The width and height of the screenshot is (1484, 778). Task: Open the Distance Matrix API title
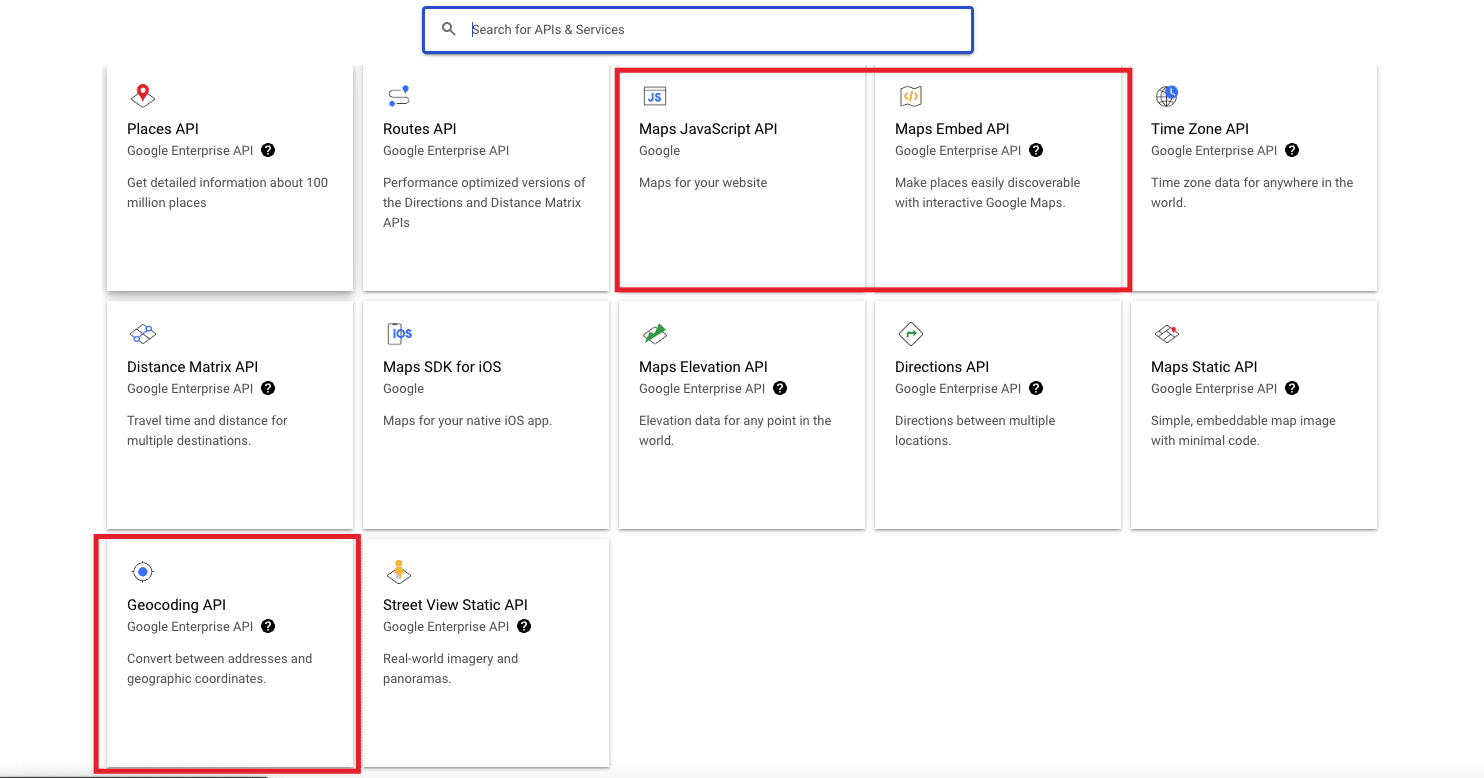tap(193, 367)
